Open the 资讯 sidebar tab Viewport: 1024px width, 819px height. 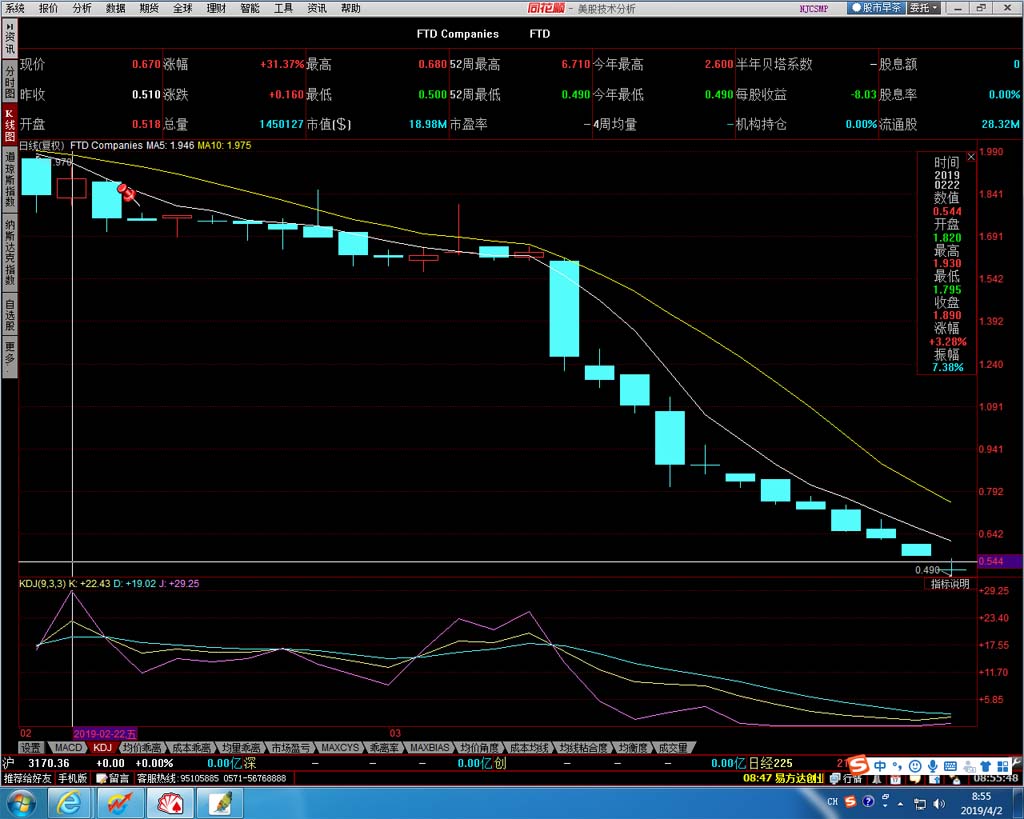pyautogui.click(x=9, y=40)
